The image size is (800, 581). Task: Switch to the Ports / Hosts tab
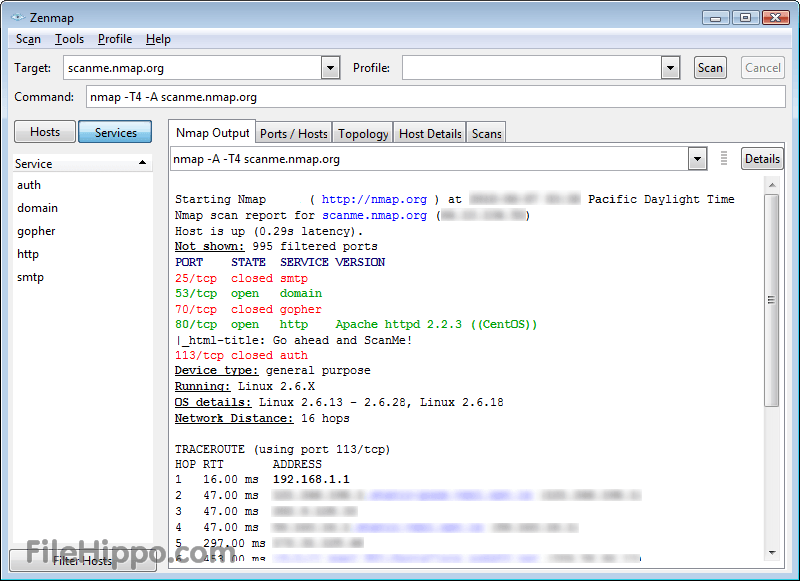[294, 134]
